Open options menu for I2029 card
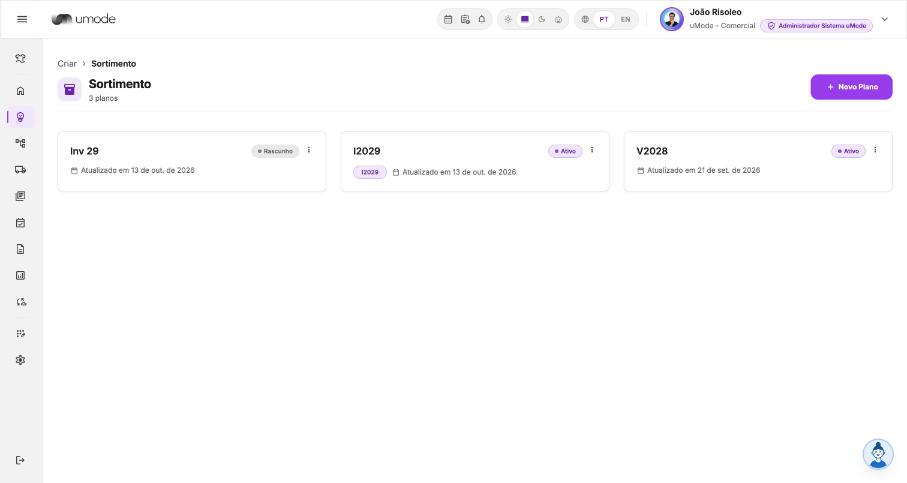907x483 pixels. [x=592, y=150]
